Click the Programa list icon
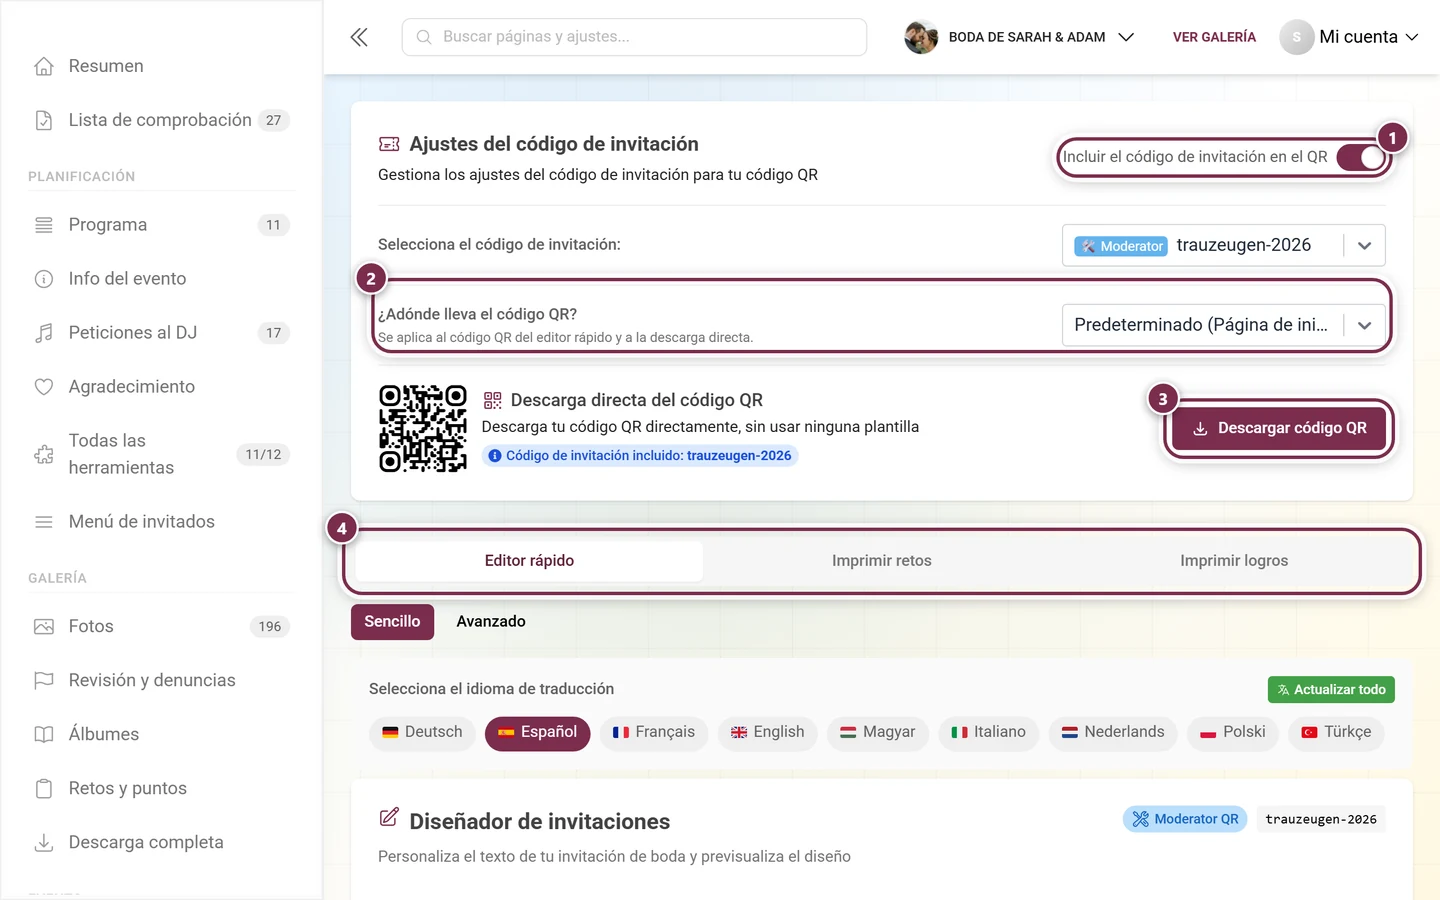Viewport: 1440px width, 900px height. tap(44, 225)
